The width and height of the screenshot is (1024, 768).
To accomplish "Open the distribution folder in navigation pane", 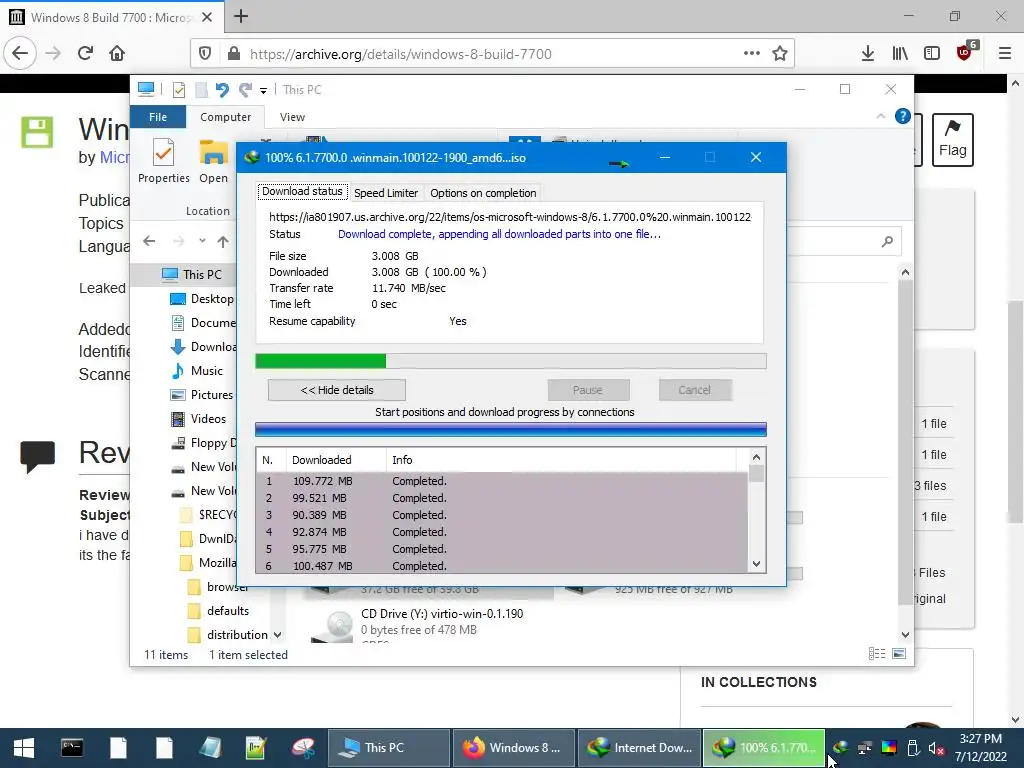I will pos(229,635).
